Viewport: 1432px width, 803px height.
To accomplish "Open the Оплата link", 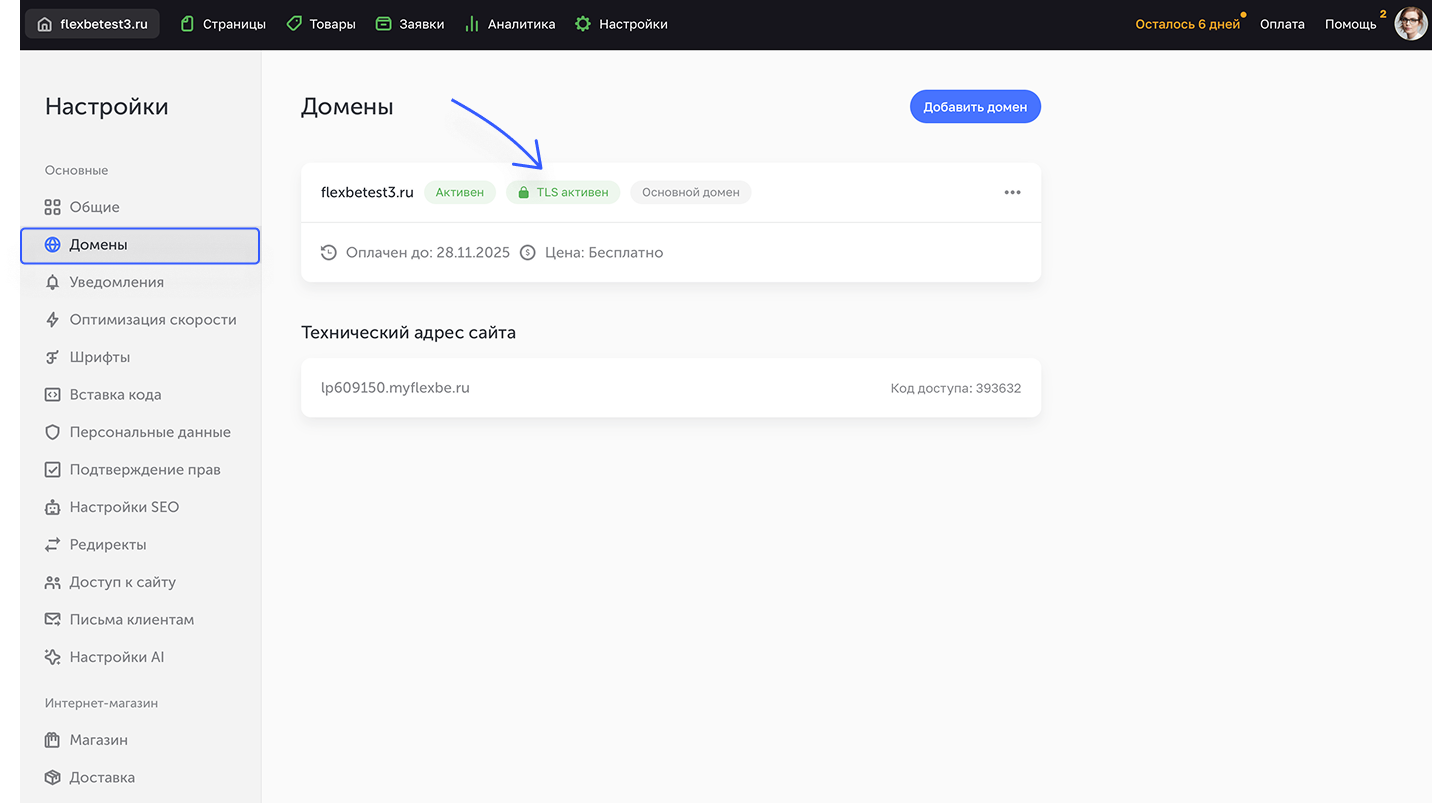I will point(1282,23).
